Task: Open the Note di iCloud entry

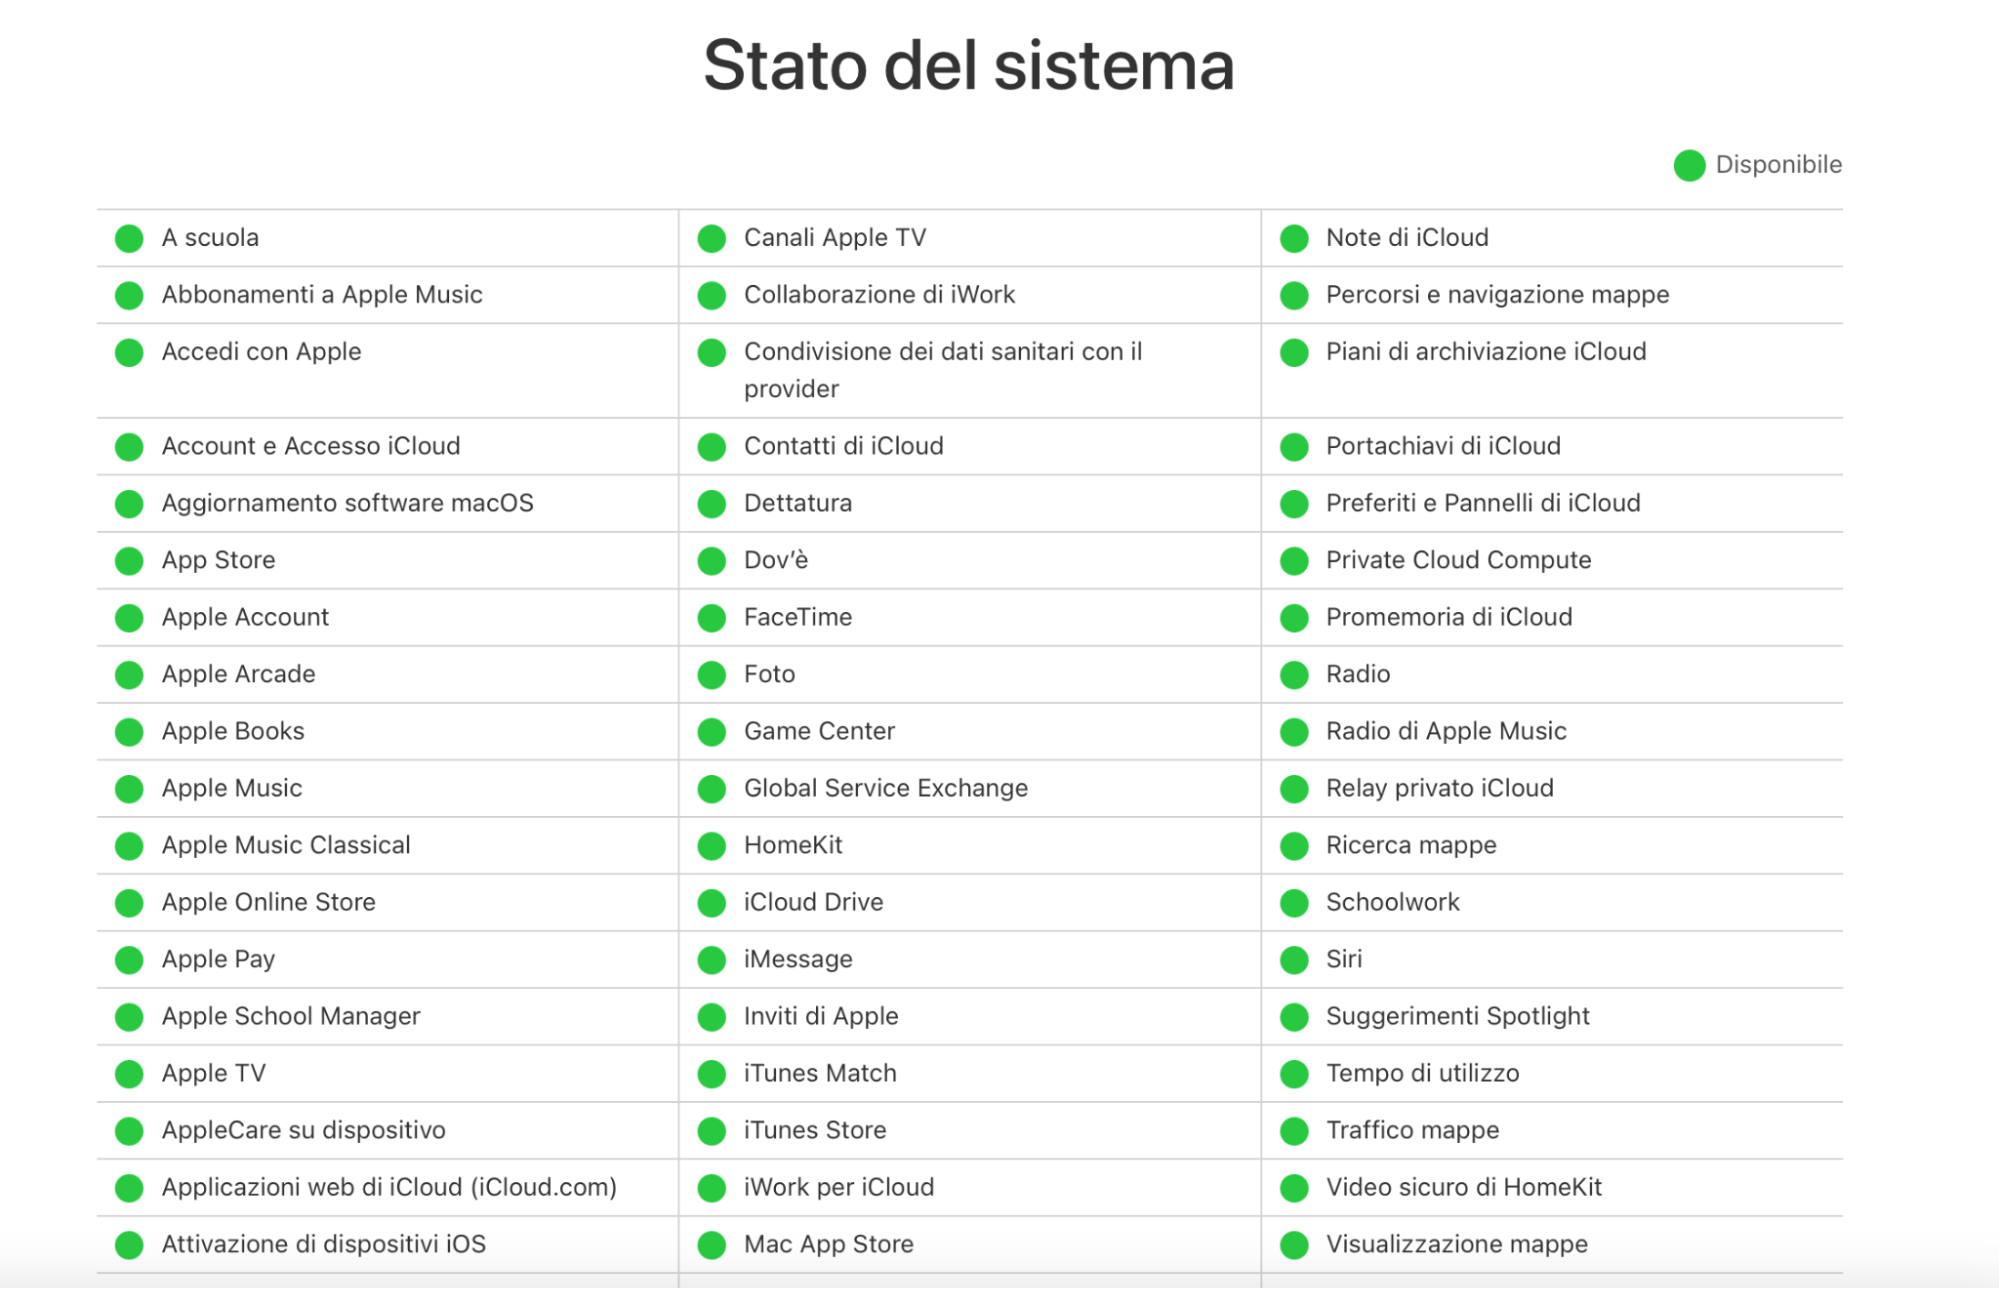Action: (x=1406, y=237)
